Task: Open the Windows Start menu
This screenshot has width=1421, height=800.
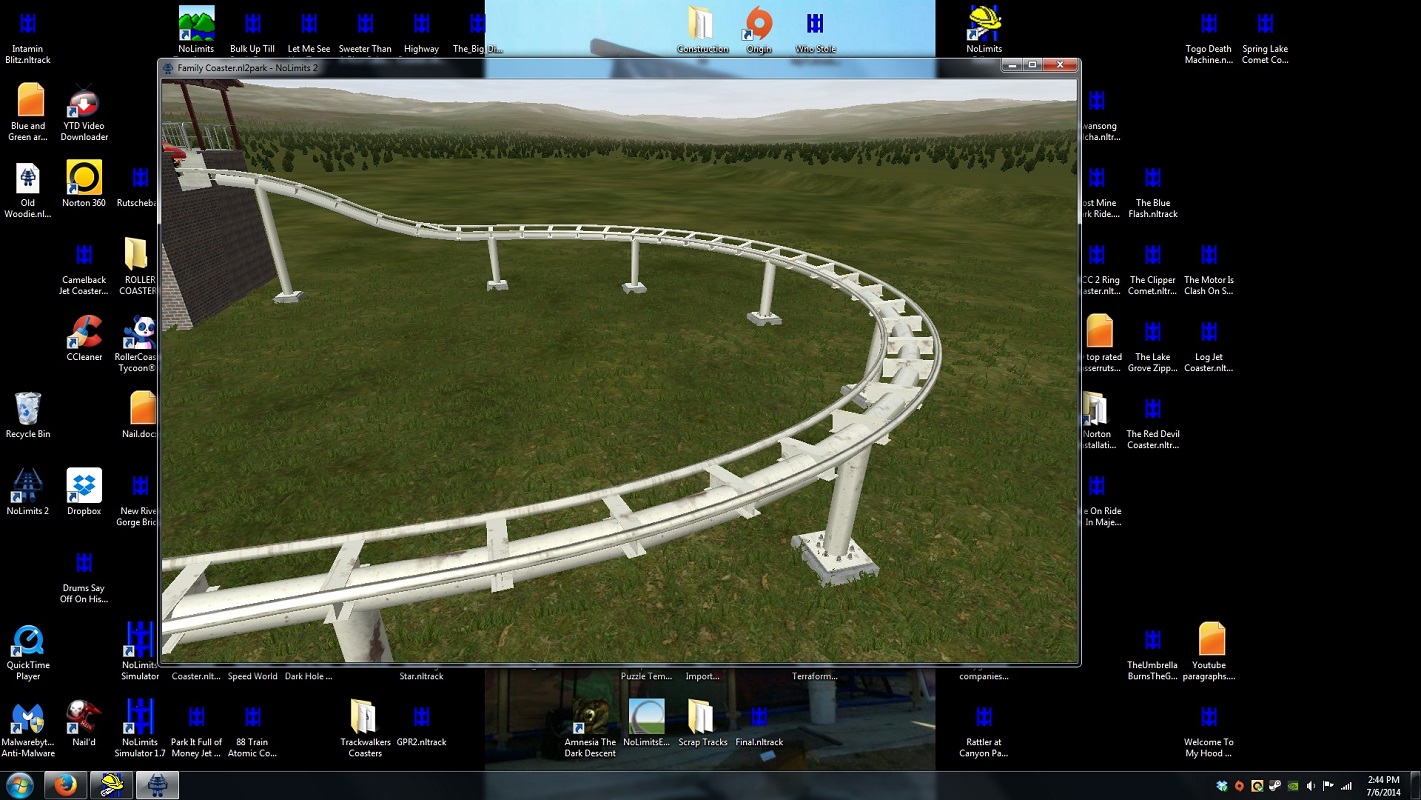Action: (20, 785)
